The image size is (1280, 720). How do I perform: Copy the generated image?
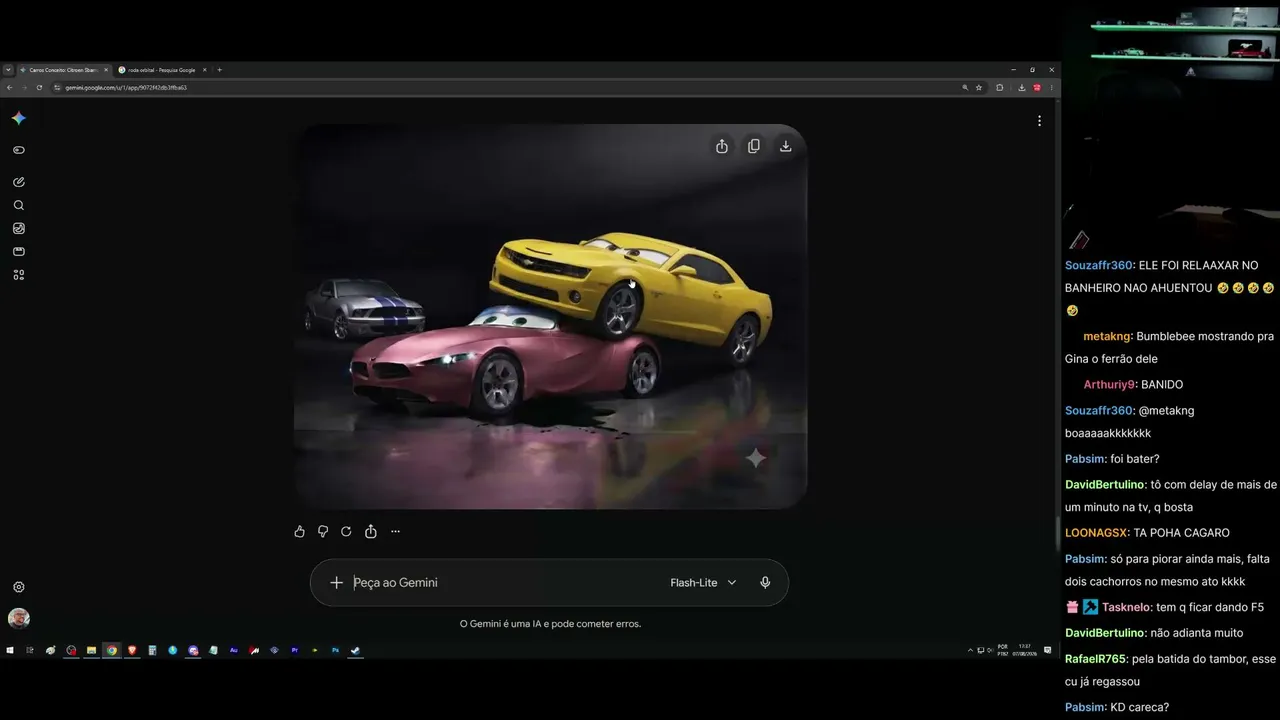tap(754, 146)
